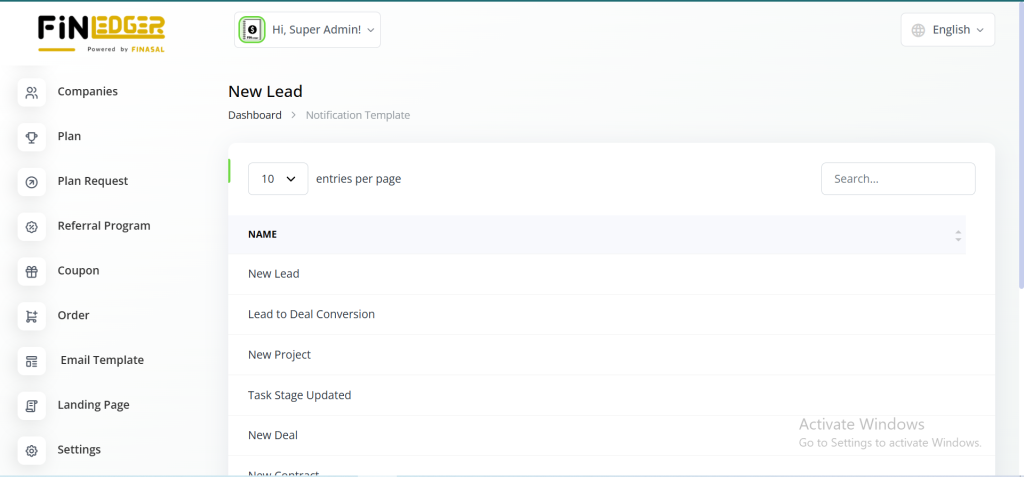Click the Coupon gift icon
Viewport: 1024px width, 477px height.
(x=32, y=271)
